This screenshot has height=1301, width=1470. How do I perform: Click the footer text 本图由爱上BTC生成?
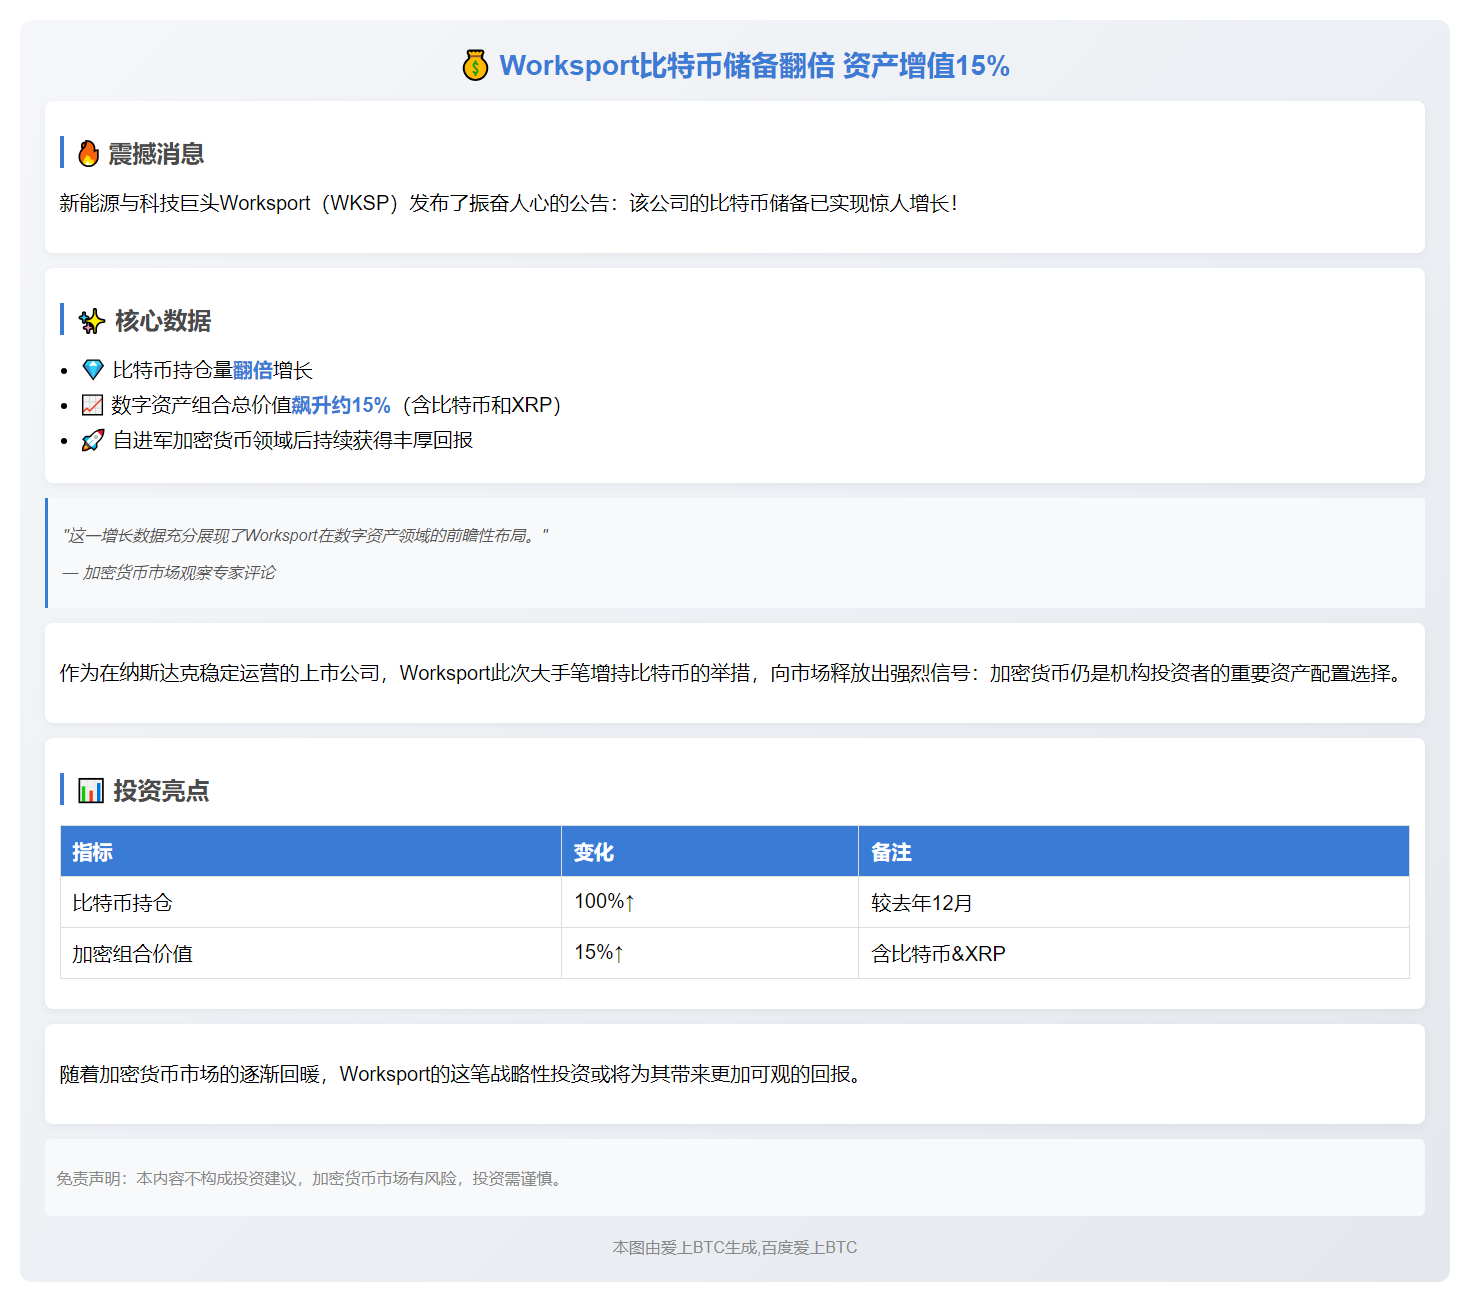[735, 1247]
